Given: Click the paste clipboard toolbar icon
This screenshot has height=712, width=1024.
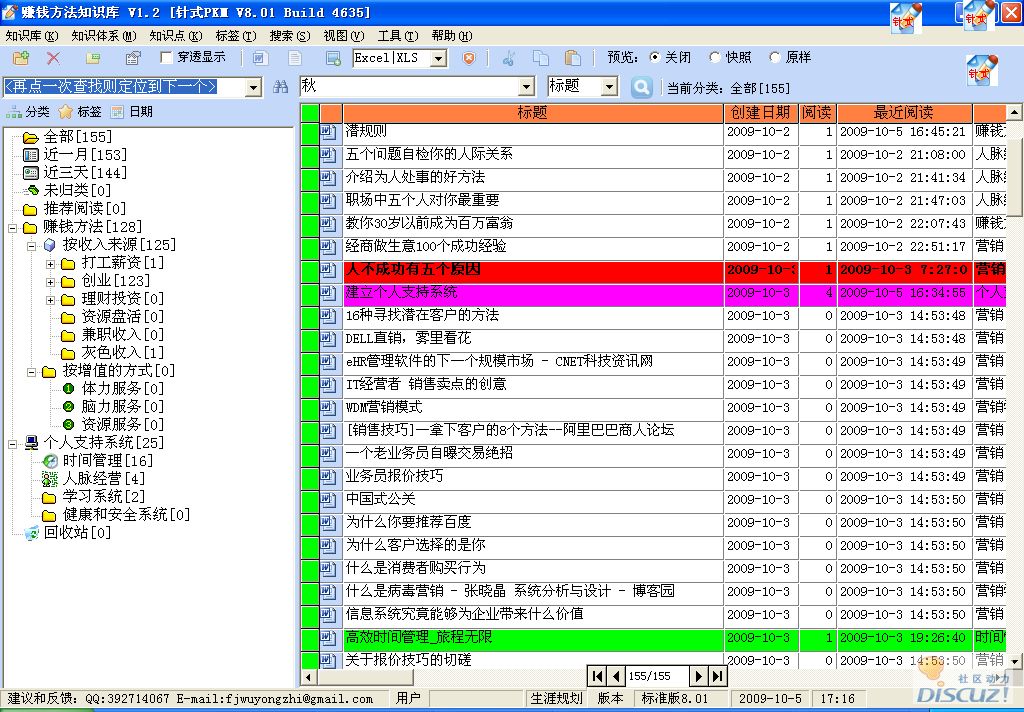Looking at the screenshot, I should (x=572, y=58).
